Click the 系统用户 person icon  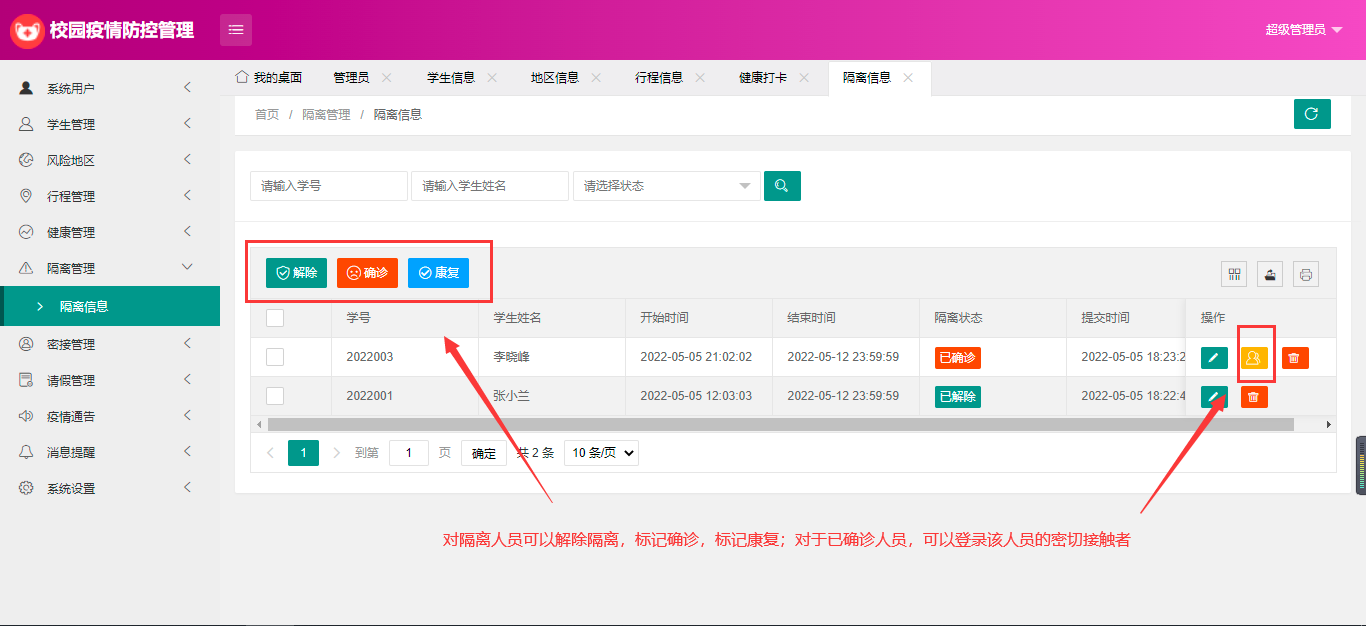(x=26, y=88)
